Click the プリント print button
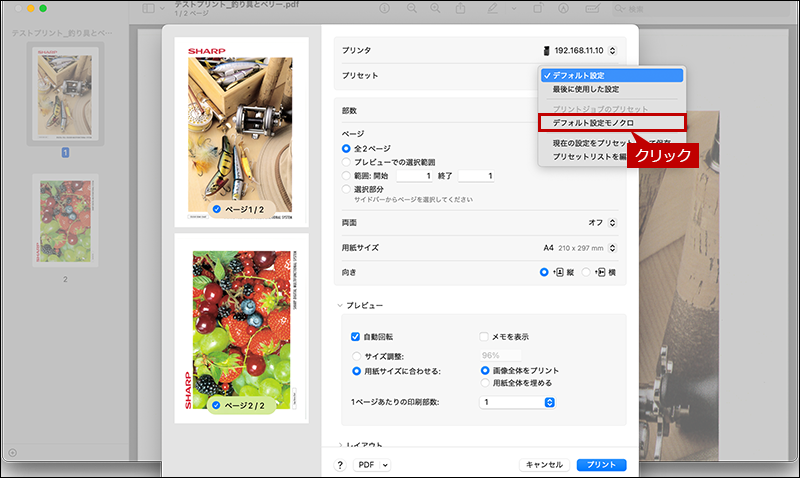 tap(601, 465)
